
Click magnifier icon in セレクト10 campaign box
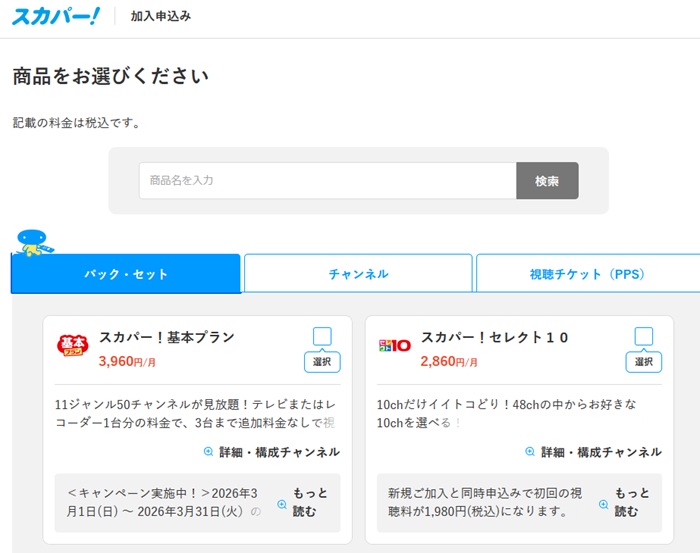(604, 503)
